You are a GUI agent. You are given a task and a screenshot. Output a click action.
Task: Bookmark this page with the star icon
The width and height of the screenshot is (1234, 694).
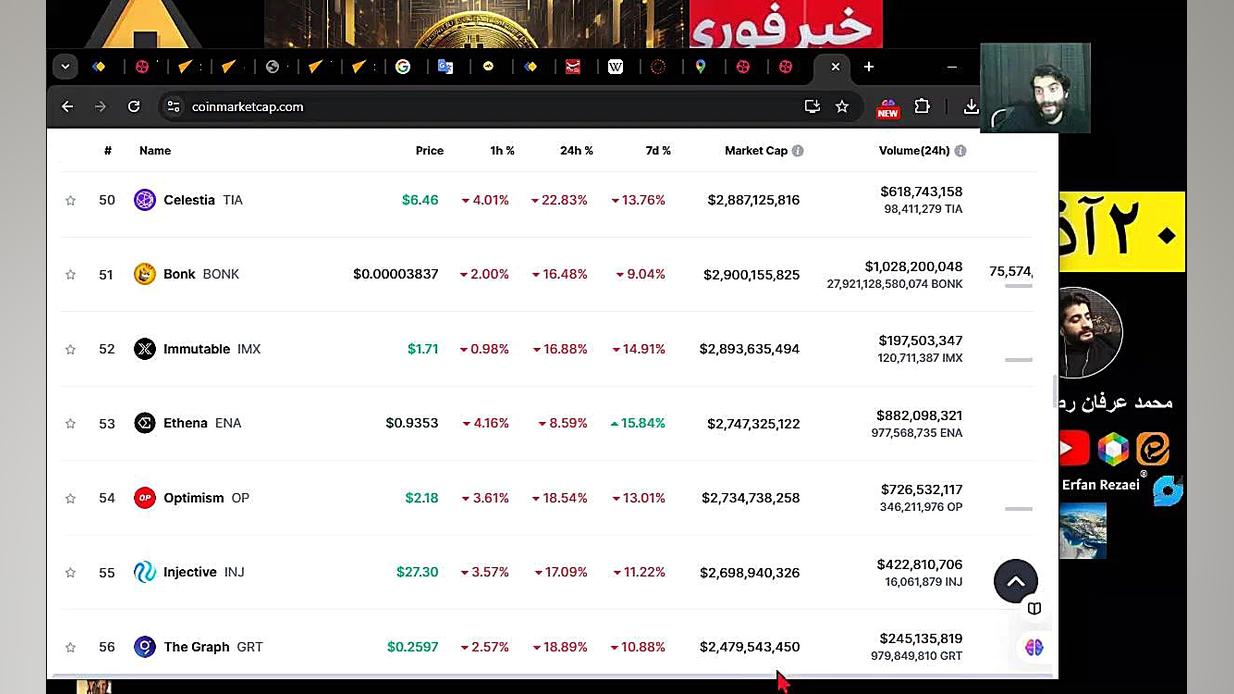tap(842, 107)
